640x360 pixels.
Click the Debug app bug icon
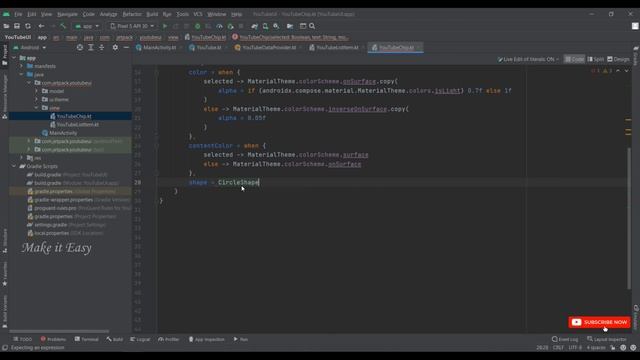(x=198, y=26)
